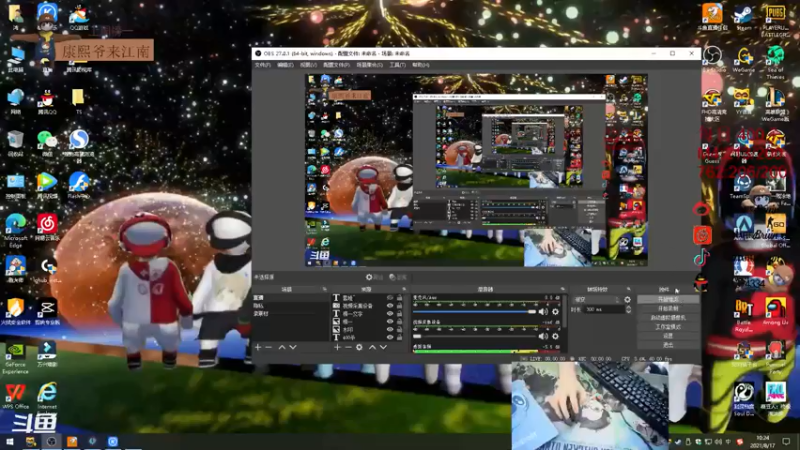Open 视频采集设备 mixer channel settings gear
The image size is (800, 450).
tap(555, 336)
